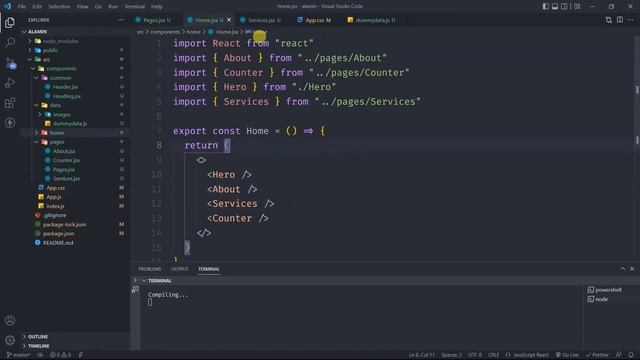Viewport: 640px width, 360px height.
Task: Open the Source Control view icon
Action: [10, 63]
